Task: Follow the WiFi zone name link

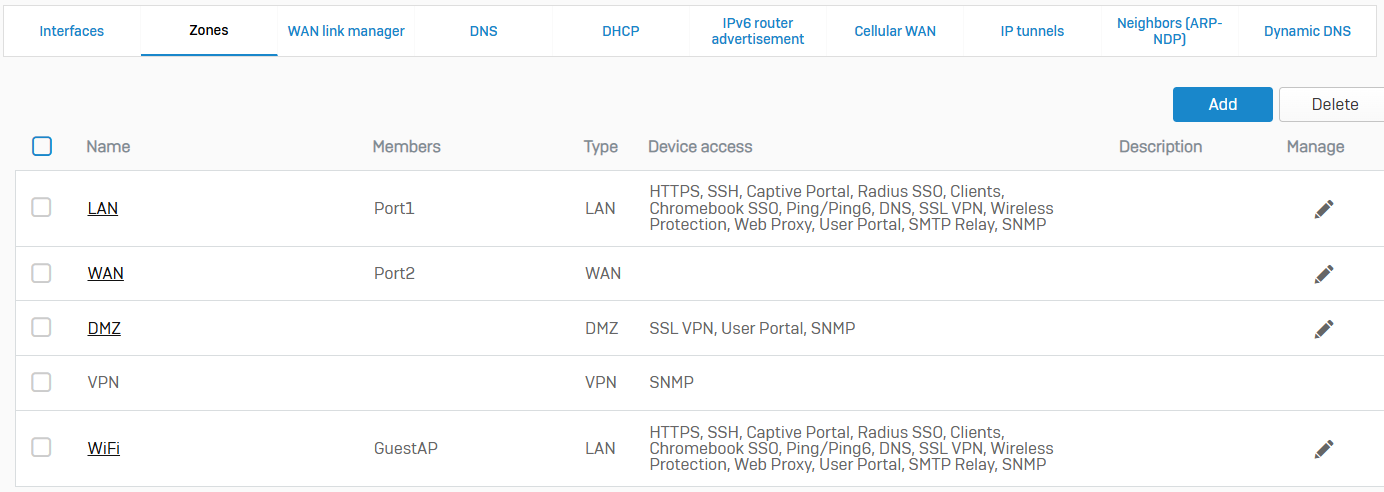Action: pos(104,449)
